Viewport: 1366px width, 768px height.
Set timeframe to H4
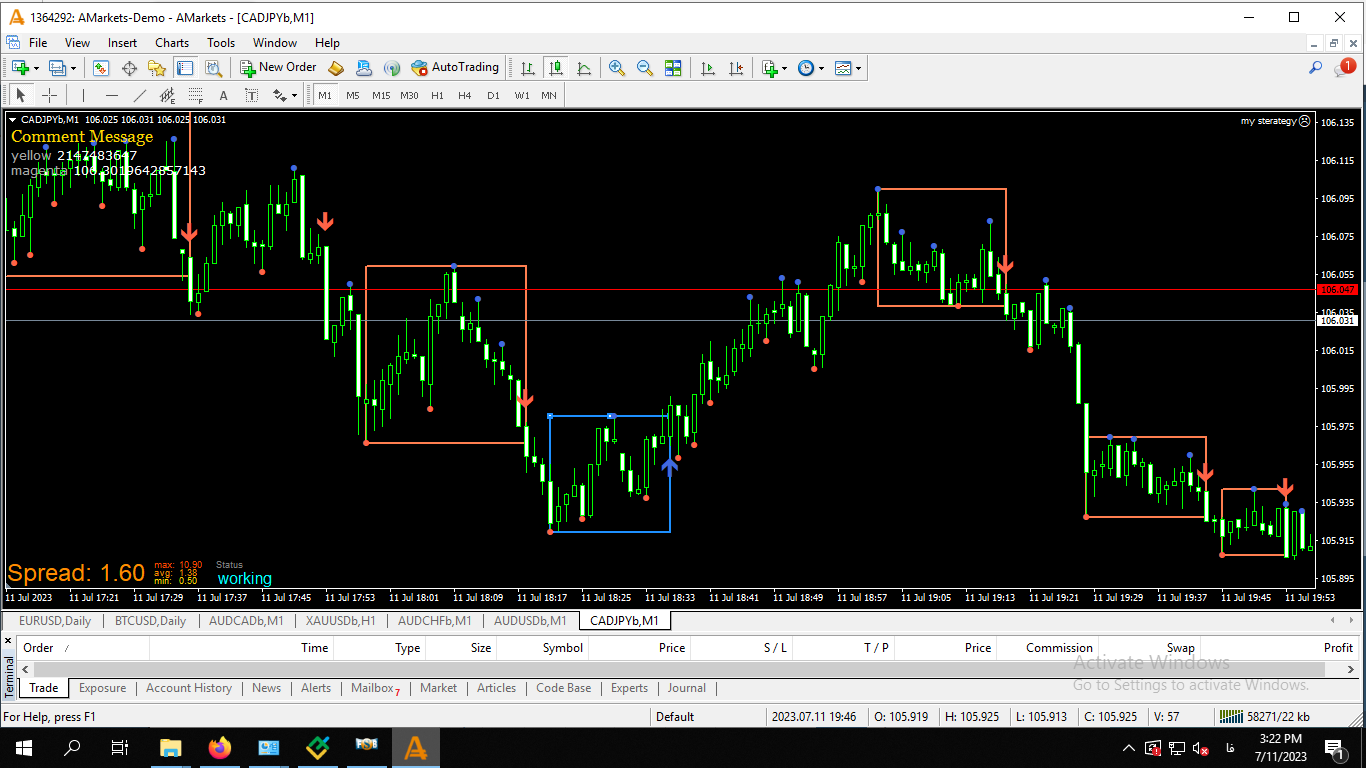pos(465,95)
